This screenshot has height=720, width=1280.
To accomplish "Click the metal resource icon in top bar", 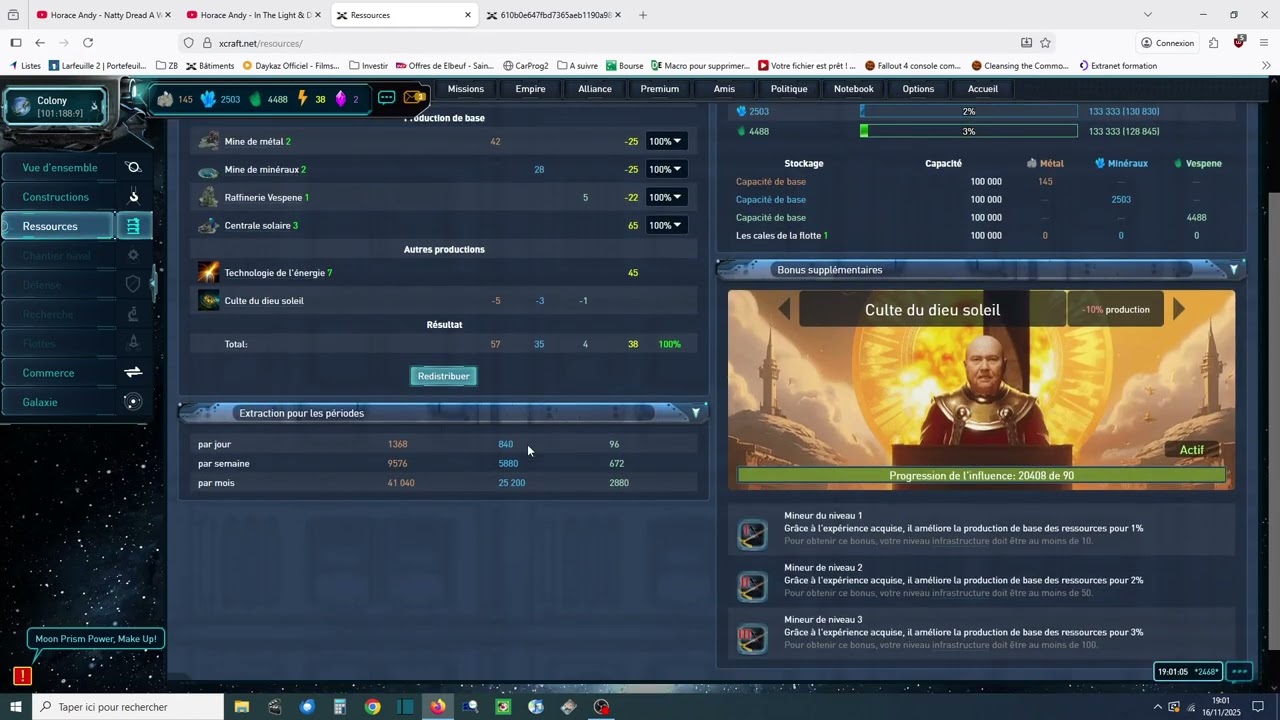I will (x=166, y=99).
